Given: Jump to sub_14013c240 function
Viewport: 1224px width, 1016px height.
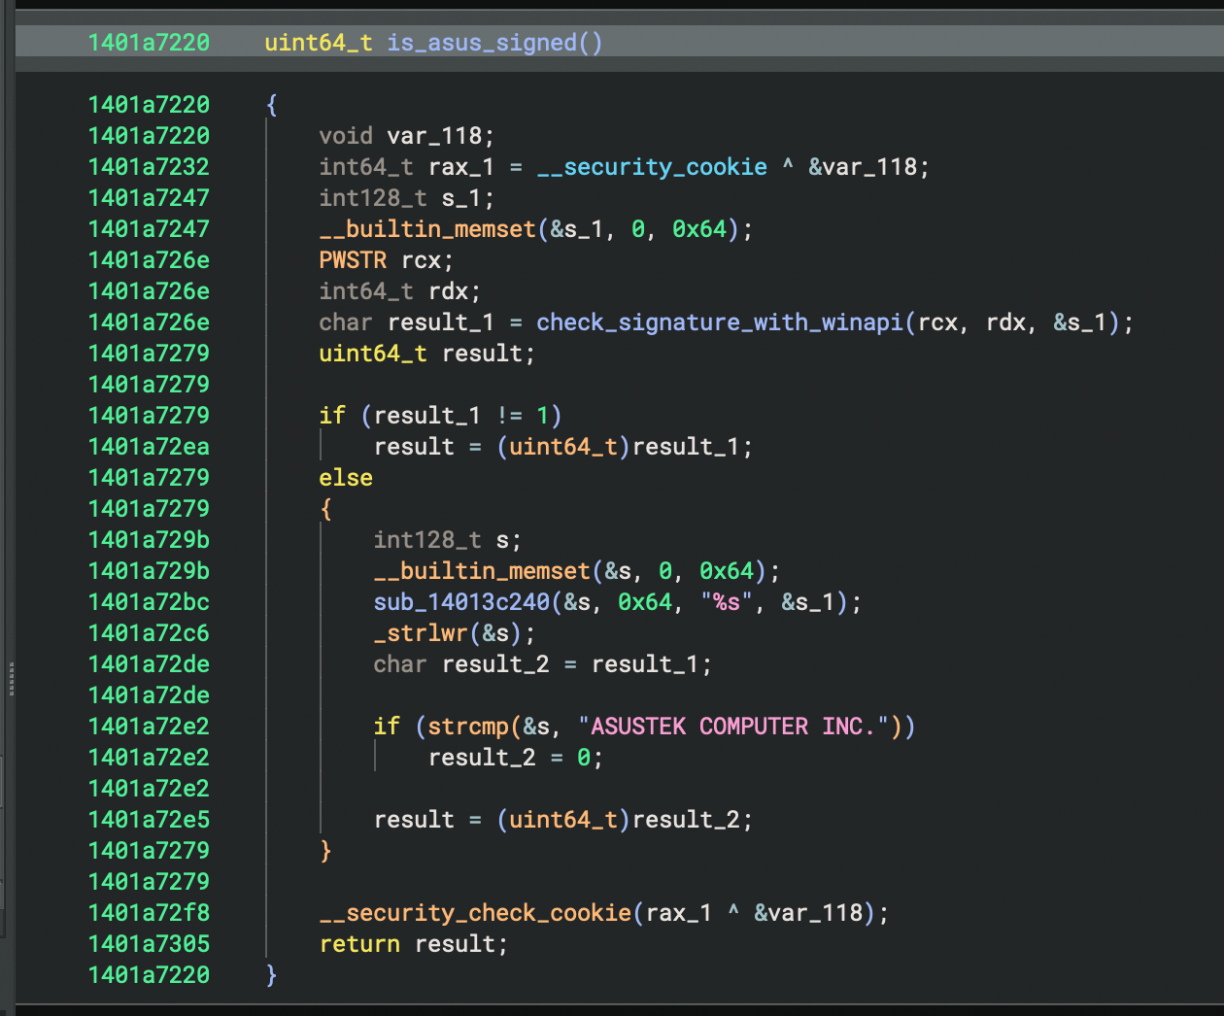Looking at the screenshot, I should coord(461,602).
